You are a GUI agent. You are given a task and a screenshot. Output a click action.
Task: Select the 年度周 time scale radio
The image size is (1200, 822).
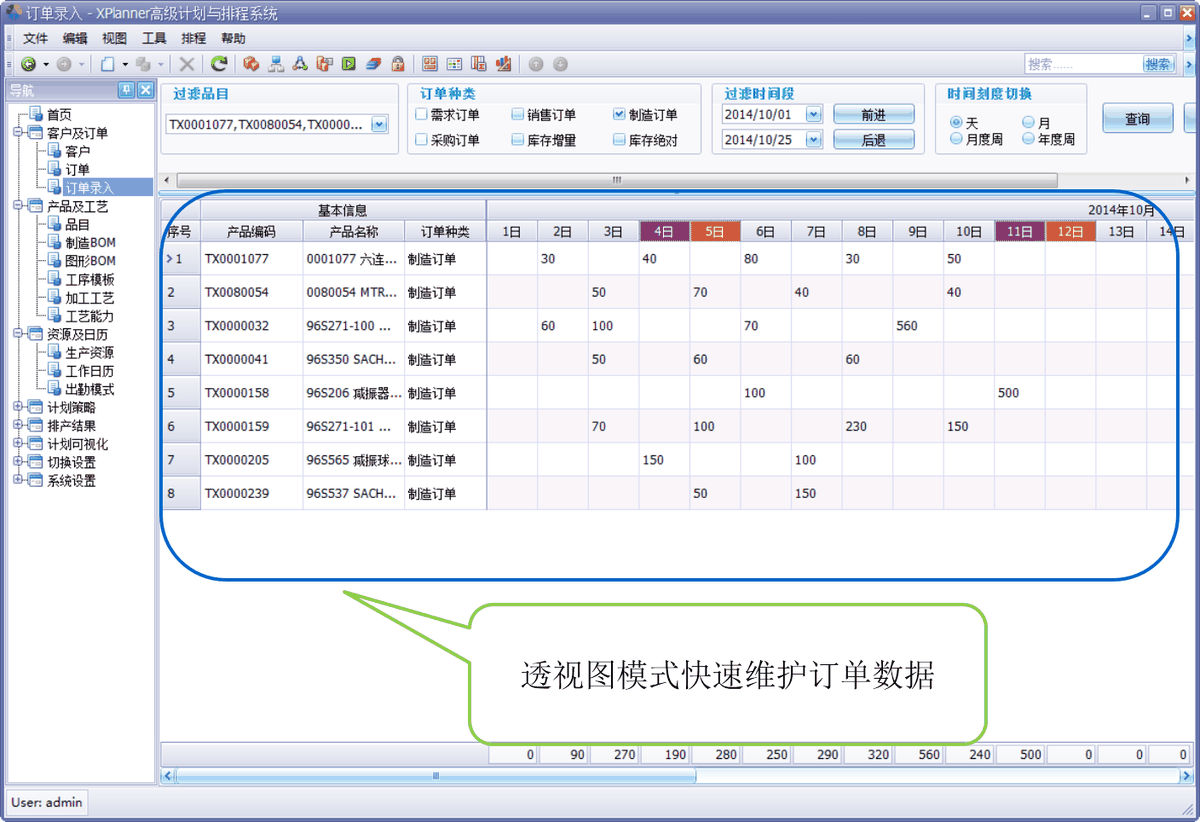click(1028, 139)
